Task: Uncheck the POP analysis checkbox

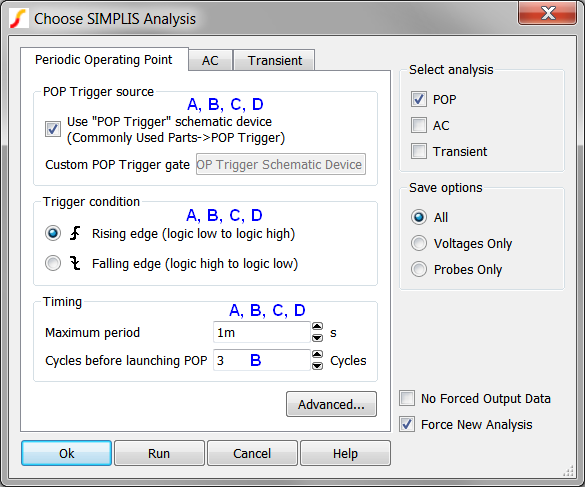Action: (x=419, y=99)
